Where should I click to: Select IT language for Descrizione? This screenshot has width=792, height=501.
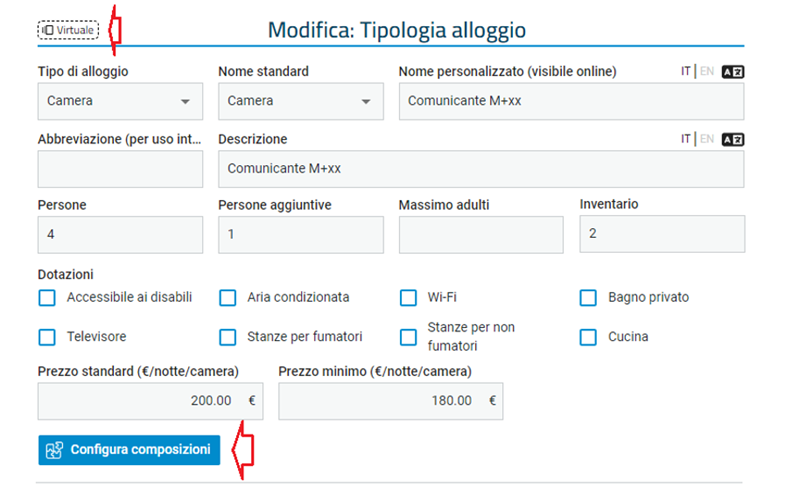click(685, 139)
